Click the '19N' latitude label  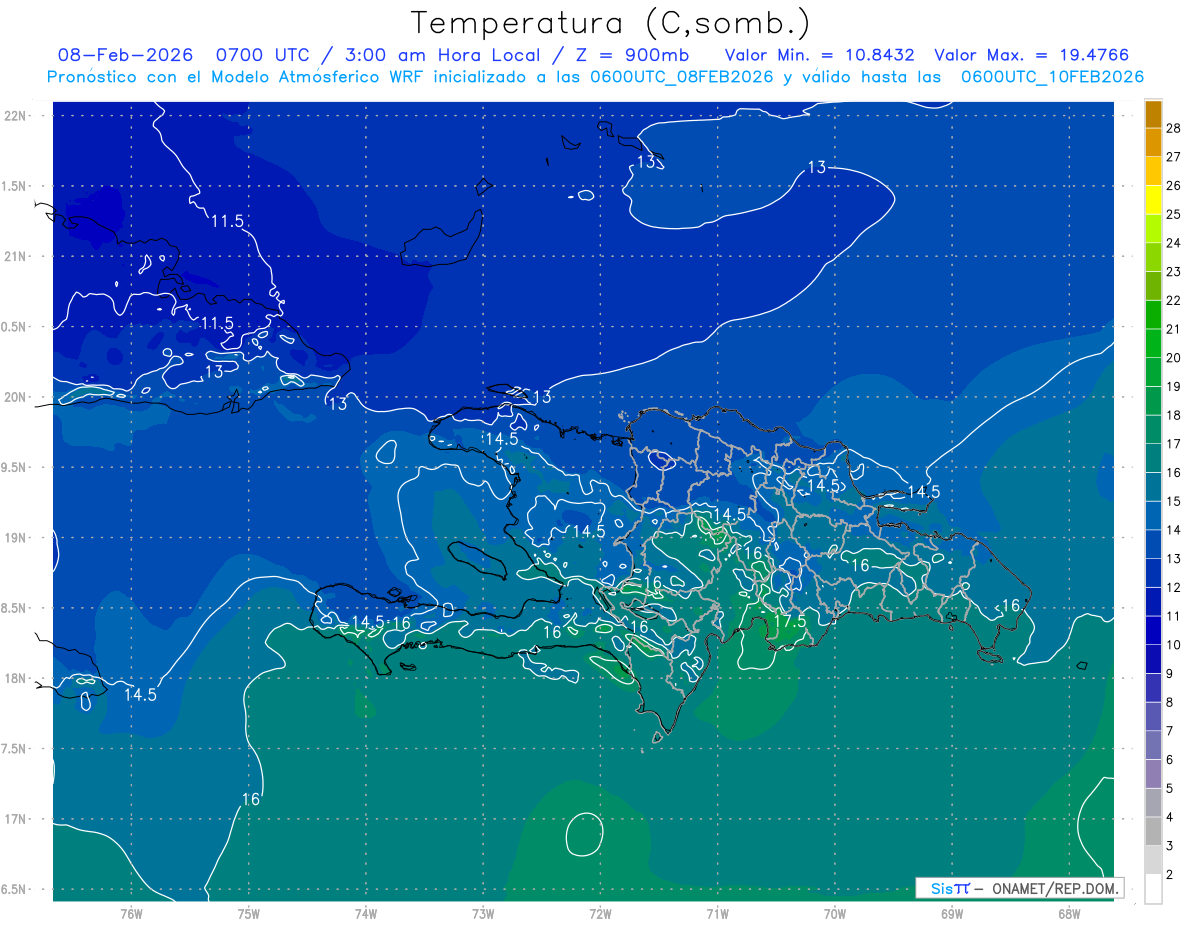(17, 538)
